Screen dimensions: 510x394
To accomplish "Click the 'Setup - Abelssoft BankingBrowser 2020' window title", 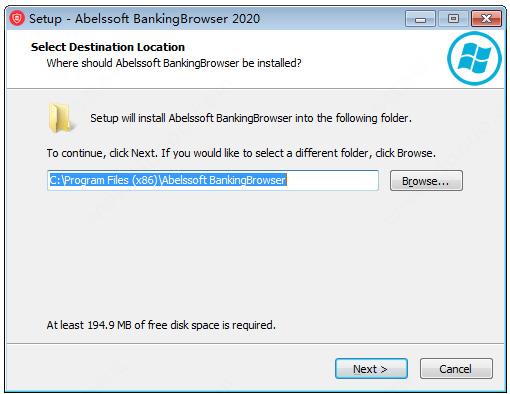I will 144,19.
